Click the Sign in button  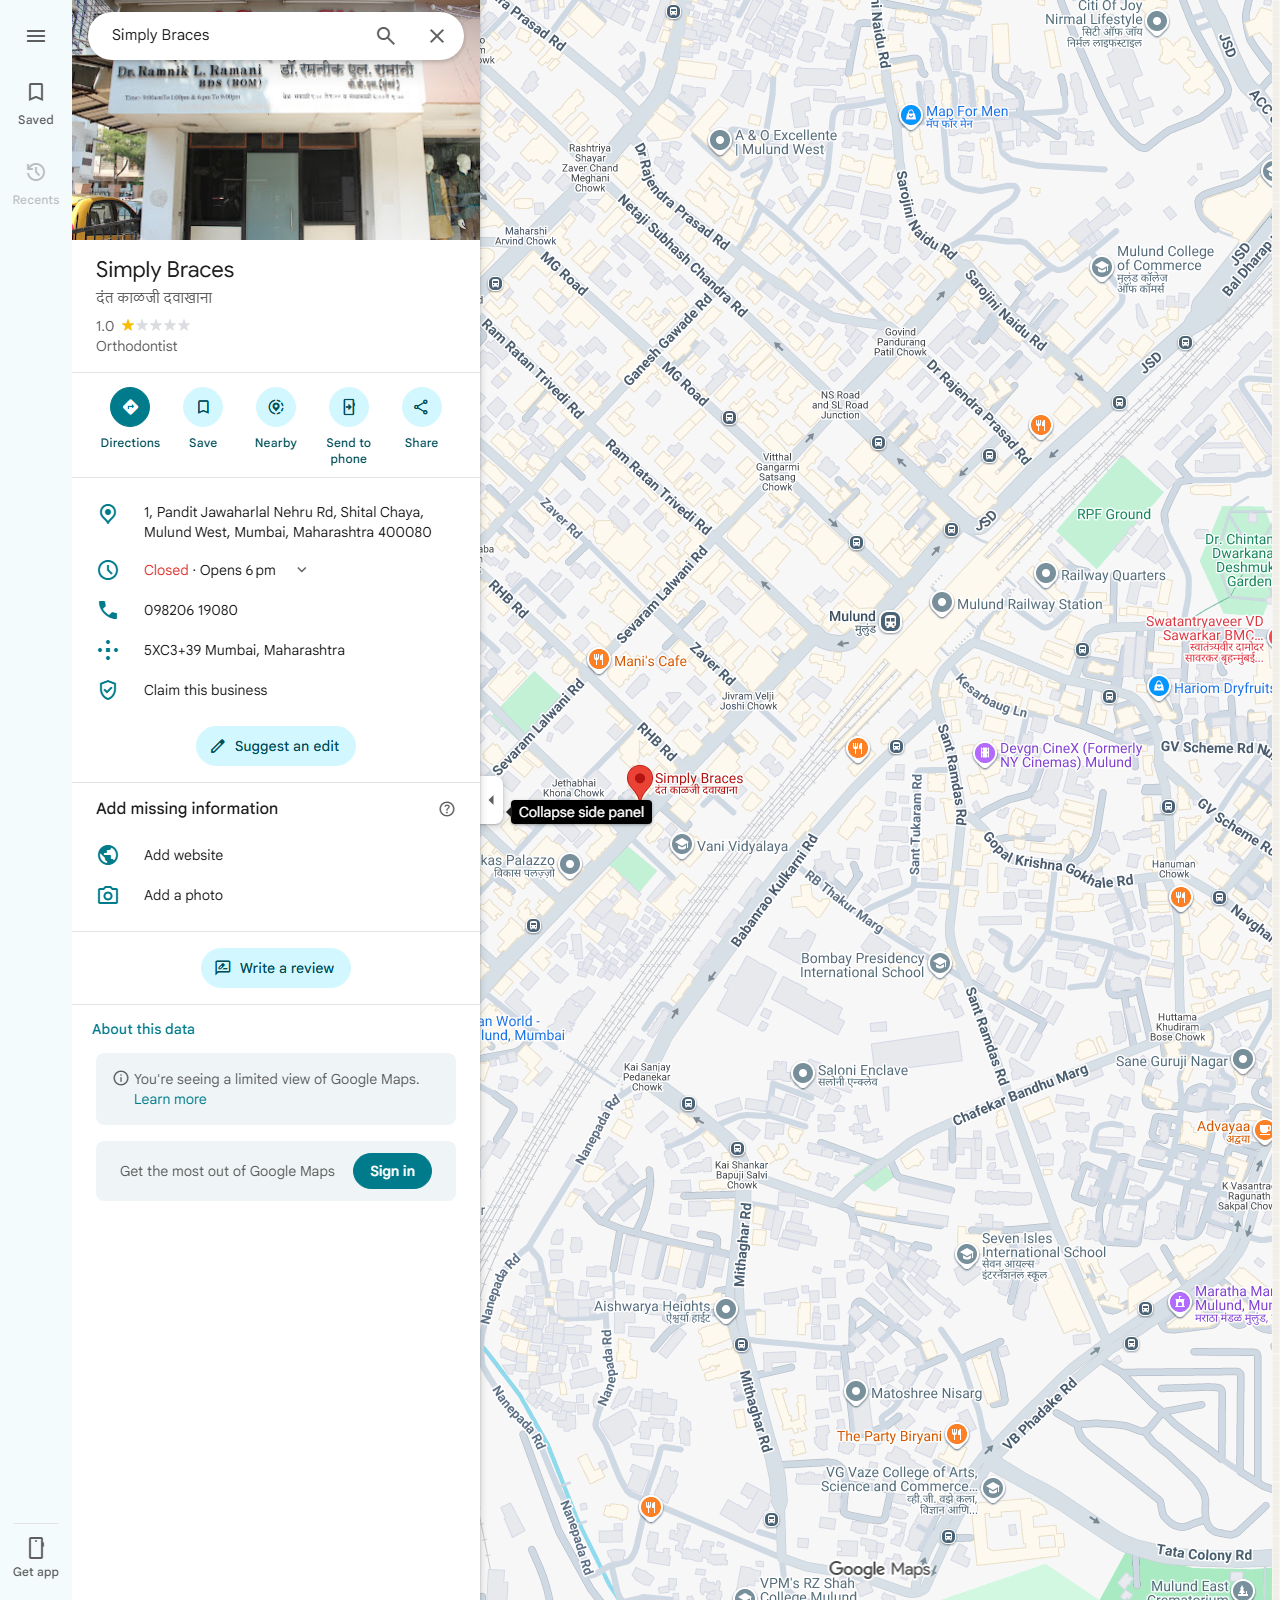[x=392, y=1171]
